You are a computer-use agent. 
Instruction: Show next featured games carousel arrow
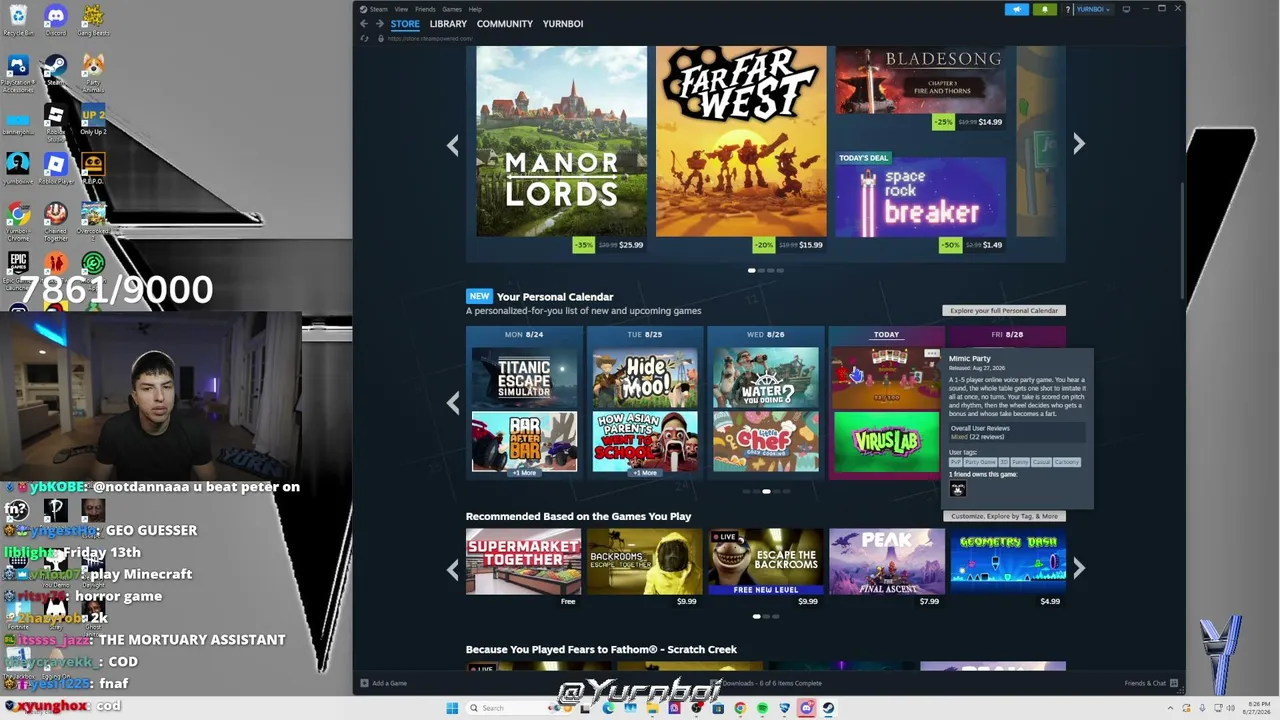point(1079,145)
